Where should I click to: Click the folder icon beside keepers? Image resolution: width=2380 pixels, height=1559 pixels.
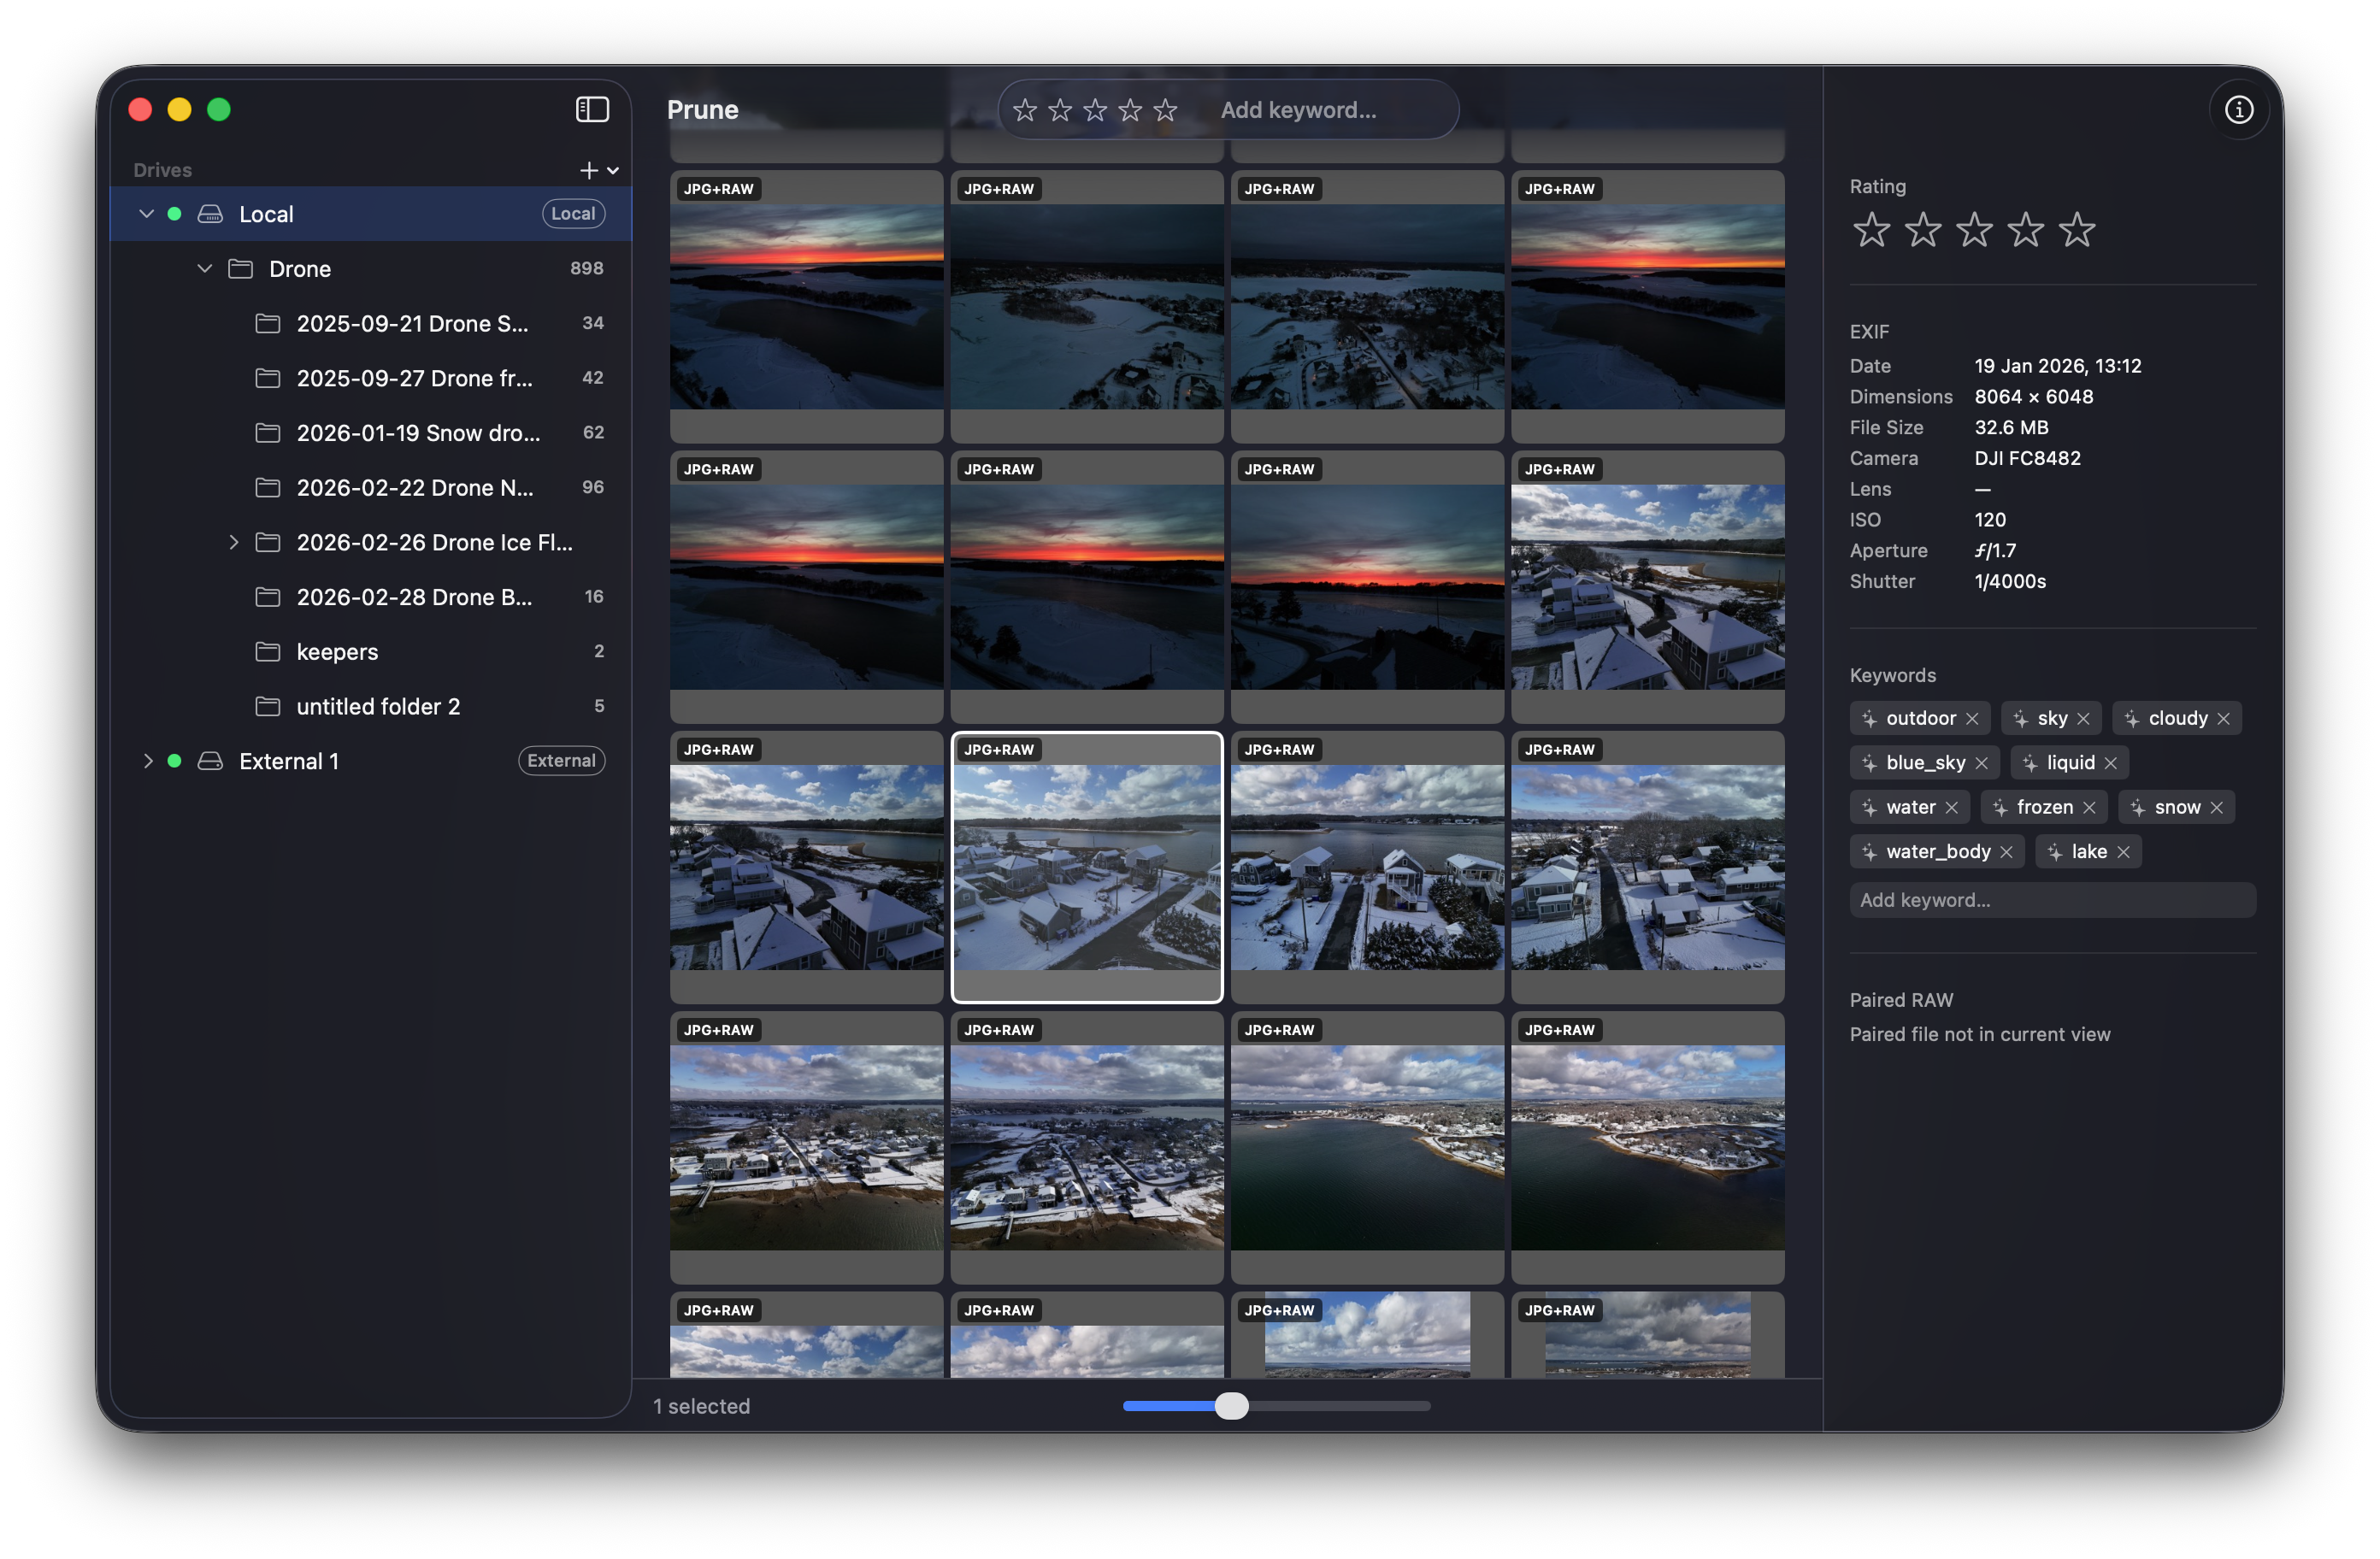coord(267,652)
